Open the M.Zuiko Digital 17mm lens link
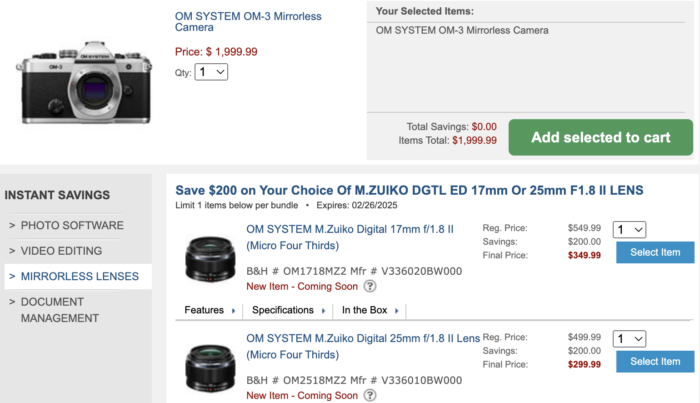This screenshot has width=700, height=403. [346, 236]
